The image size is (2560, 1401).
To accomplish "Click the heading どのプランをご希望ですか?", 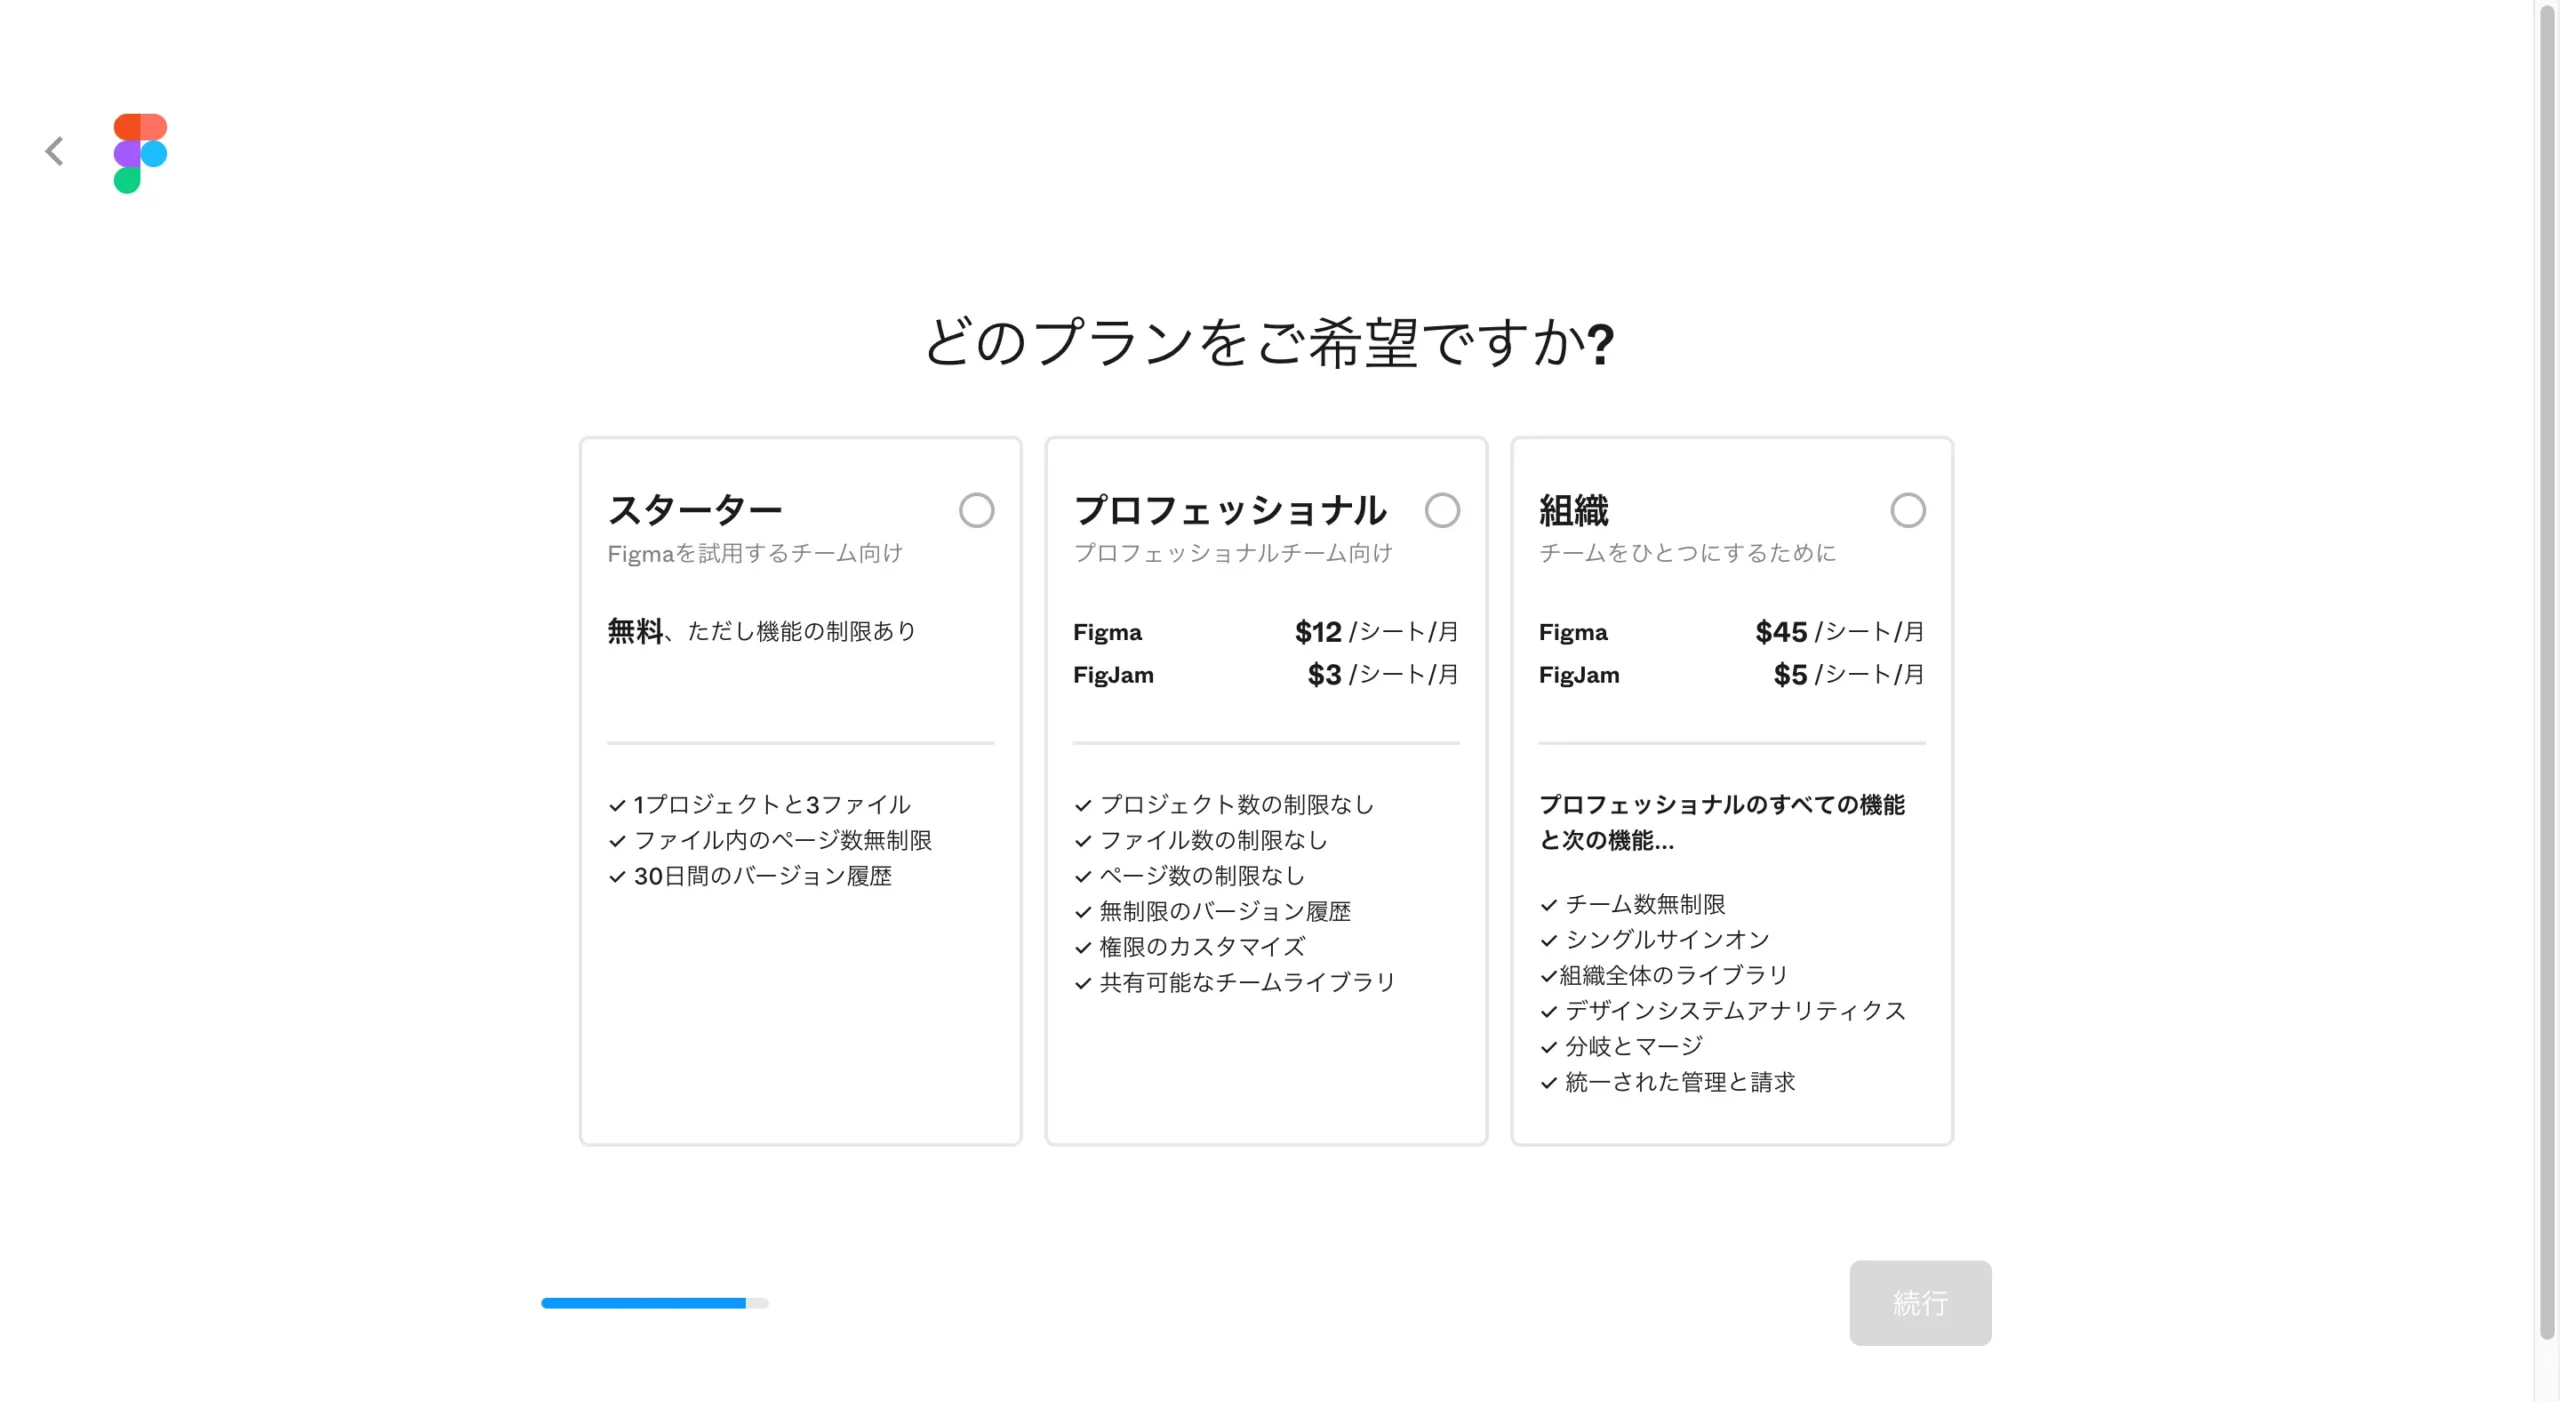I will [x=1268, y=343].
